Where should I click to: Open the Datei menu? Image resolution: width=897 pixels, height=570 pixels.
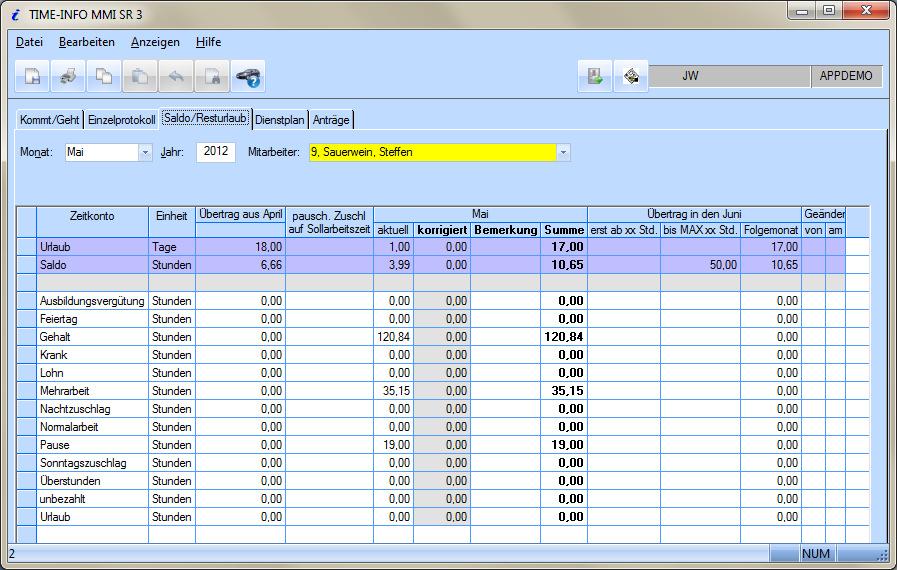point(29,42)
